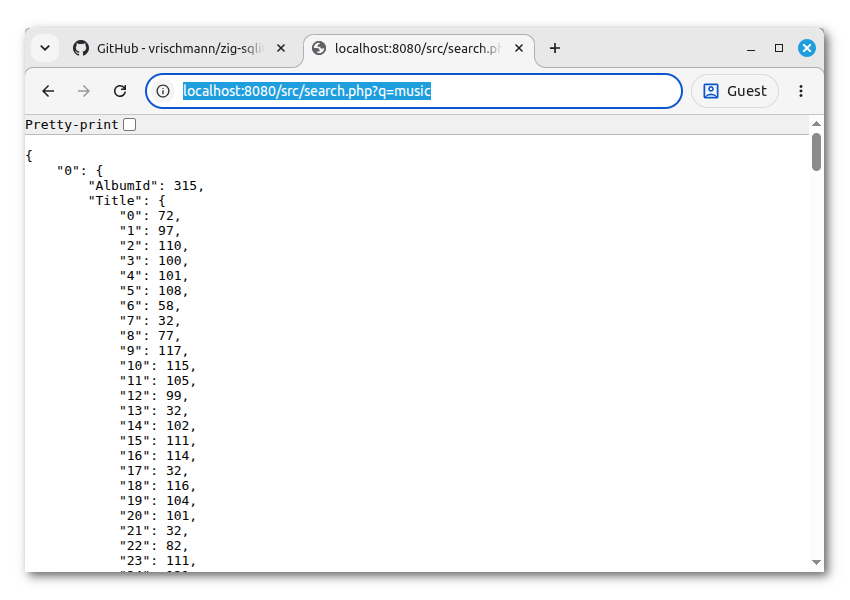850x600 pixels.
Task: Click the "12": 99 entry
Action: pyautogui.click(x=153, y=396)
